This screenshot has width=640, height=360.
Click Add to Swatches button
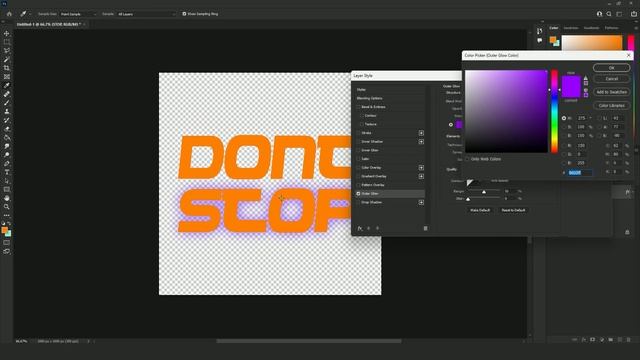[611, 92]
